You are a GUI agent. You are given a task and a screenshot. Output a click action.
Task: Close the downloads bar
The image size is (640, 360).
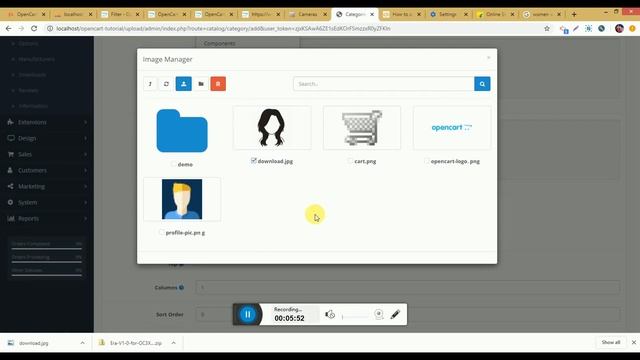(634, 342)
